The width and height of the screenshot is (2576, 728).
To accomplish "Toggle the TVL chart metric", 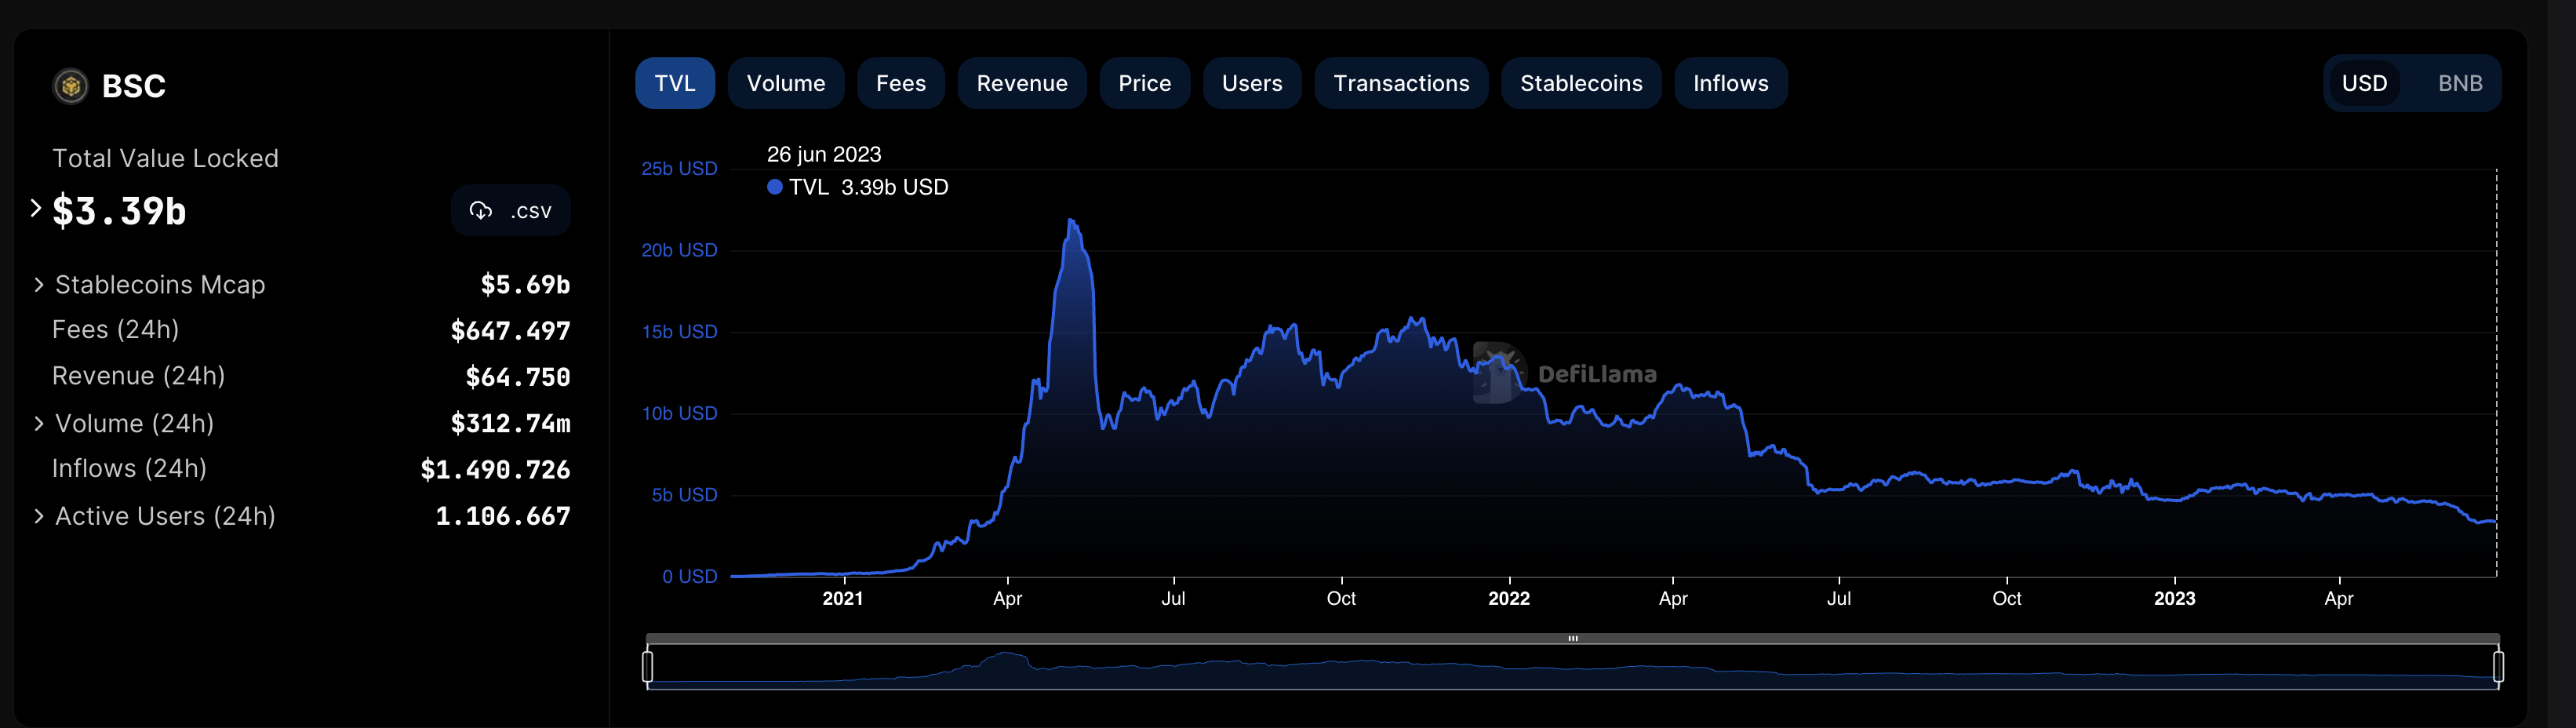I will point(674,83).
